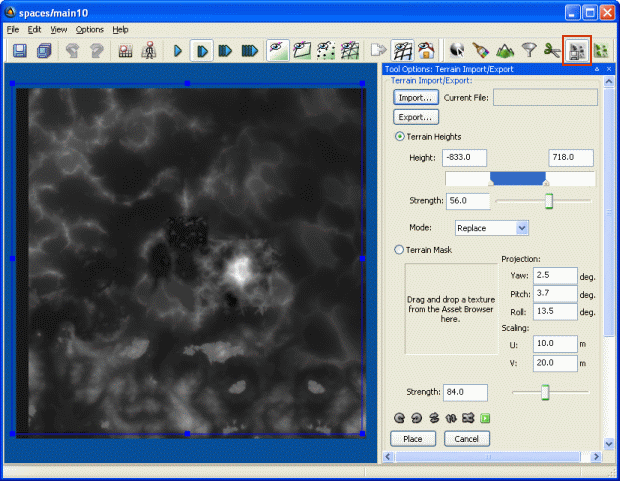The image size is (620, 481).
Task: Click the panel's vertical scrollbar down arrow
Action: point(610,443)
